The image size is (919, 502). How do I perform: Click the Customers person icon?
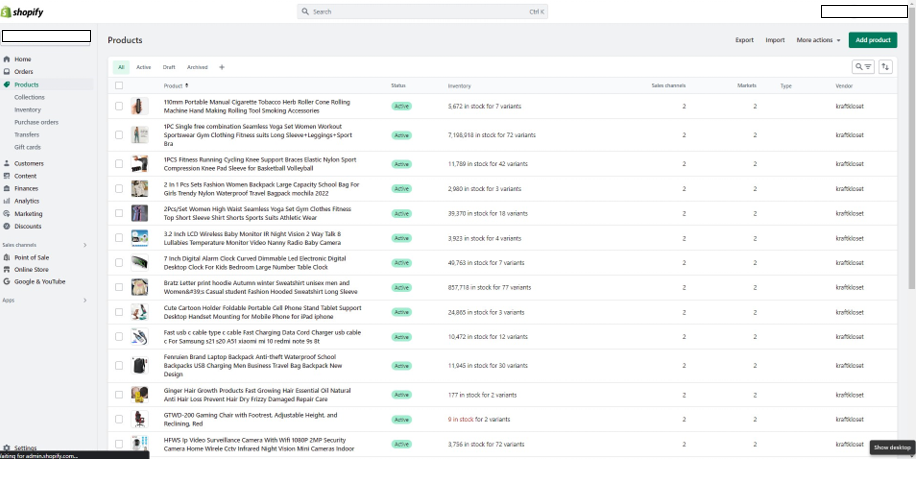pyautogui.click(x=7, y=163)
